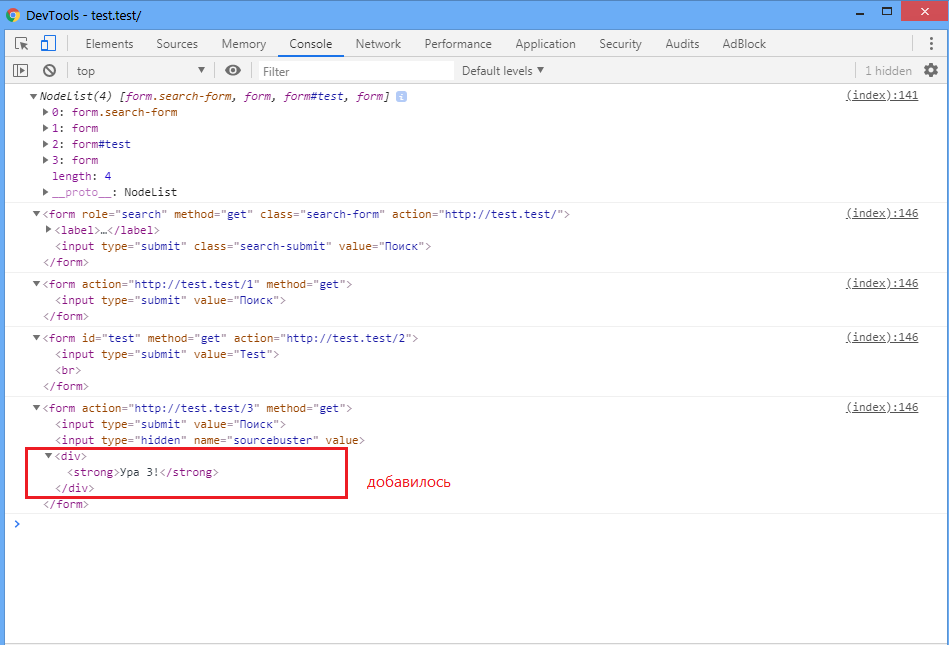Collapse the form with id test

pyautogui.click(x=36, y=338)
